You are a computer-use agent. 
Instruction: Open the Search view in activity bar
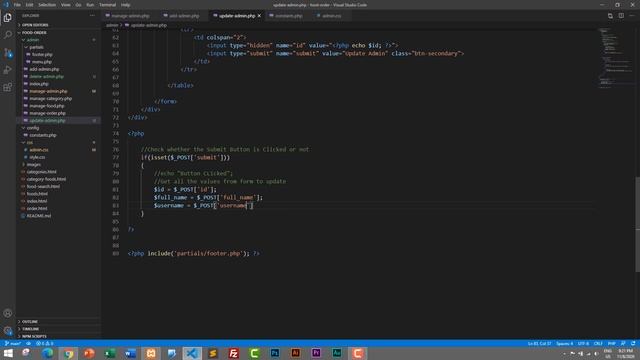8,35
